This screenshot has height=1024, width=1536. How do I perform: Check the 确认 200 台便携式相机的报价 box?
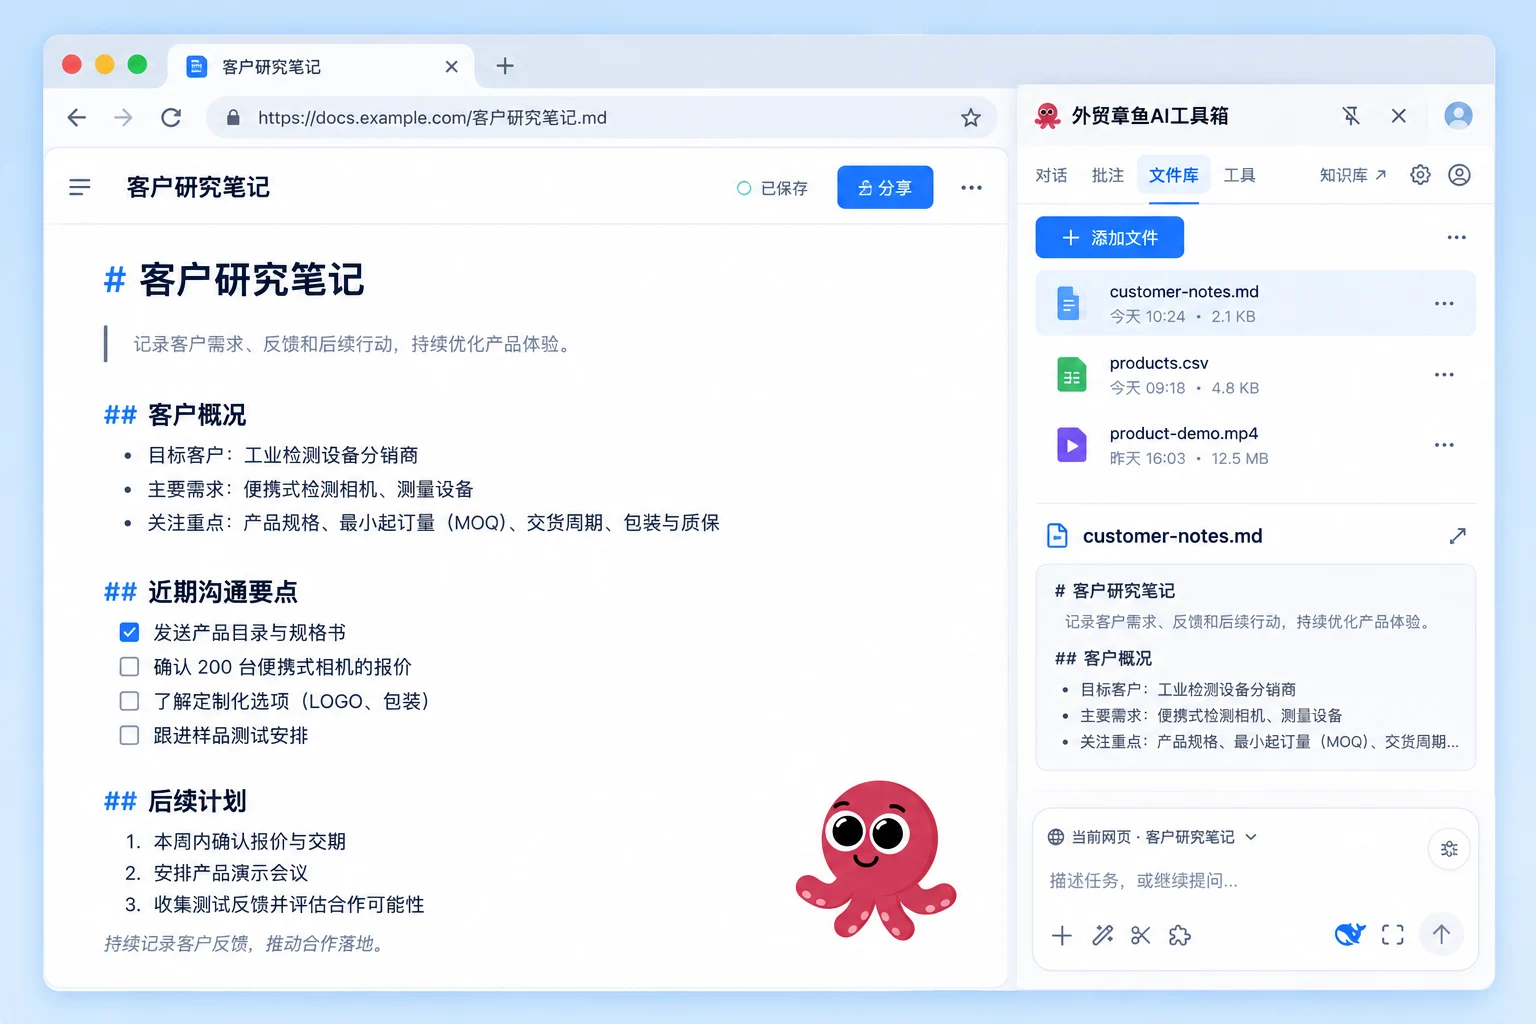(x=129, y=667)
